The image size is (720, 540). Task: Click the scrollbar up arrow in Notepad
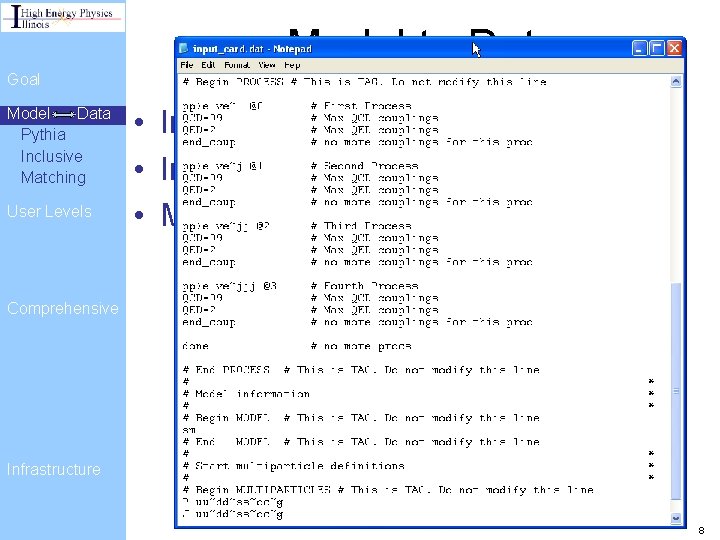coord(675,82)
